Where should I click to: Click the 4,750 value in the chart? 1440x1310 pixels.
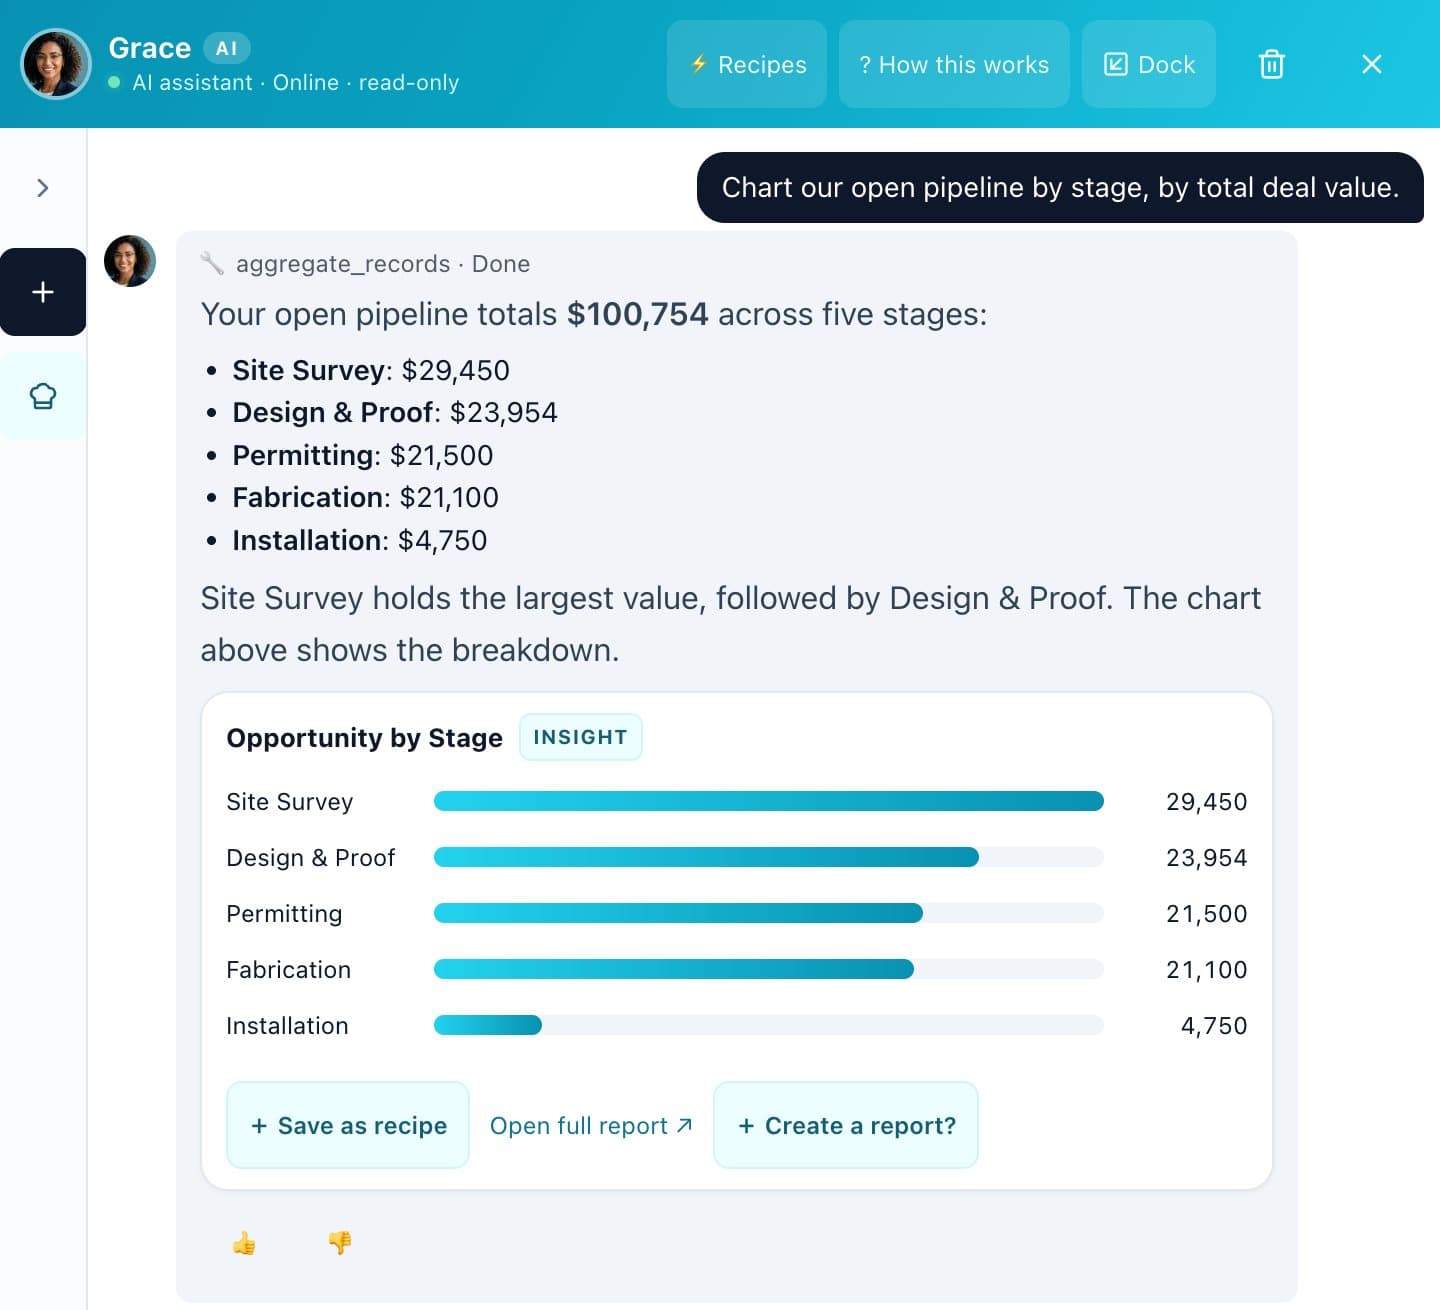point(1214,1026)
